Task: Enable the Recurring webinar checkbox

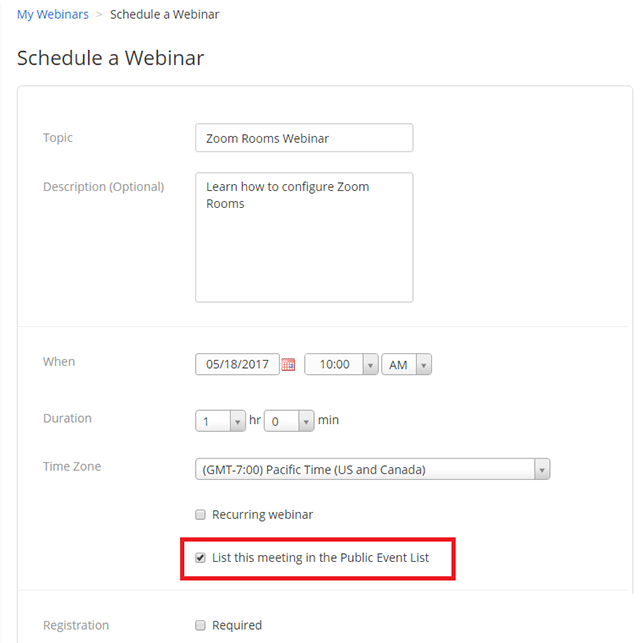Action: tap(200, 514)
